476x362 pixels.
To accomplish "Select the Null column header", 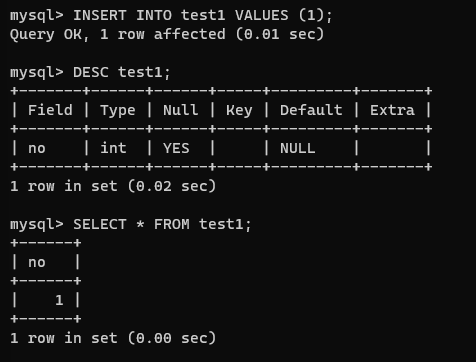I will coord(181,110).
